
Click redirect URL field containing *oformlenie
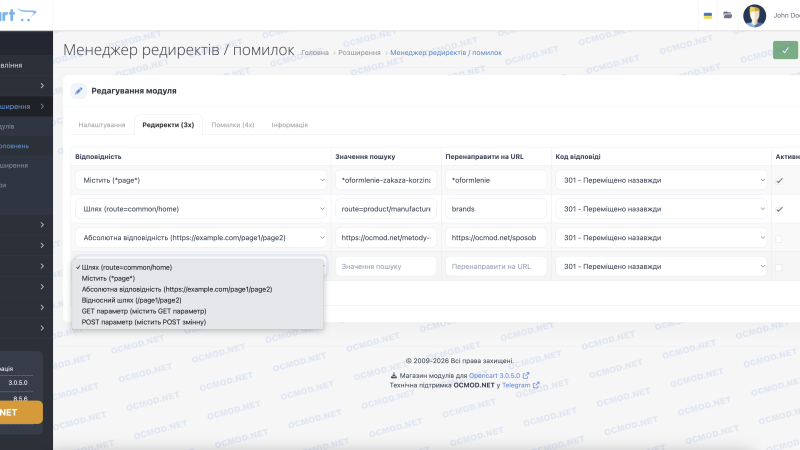(x=496, y=180)
